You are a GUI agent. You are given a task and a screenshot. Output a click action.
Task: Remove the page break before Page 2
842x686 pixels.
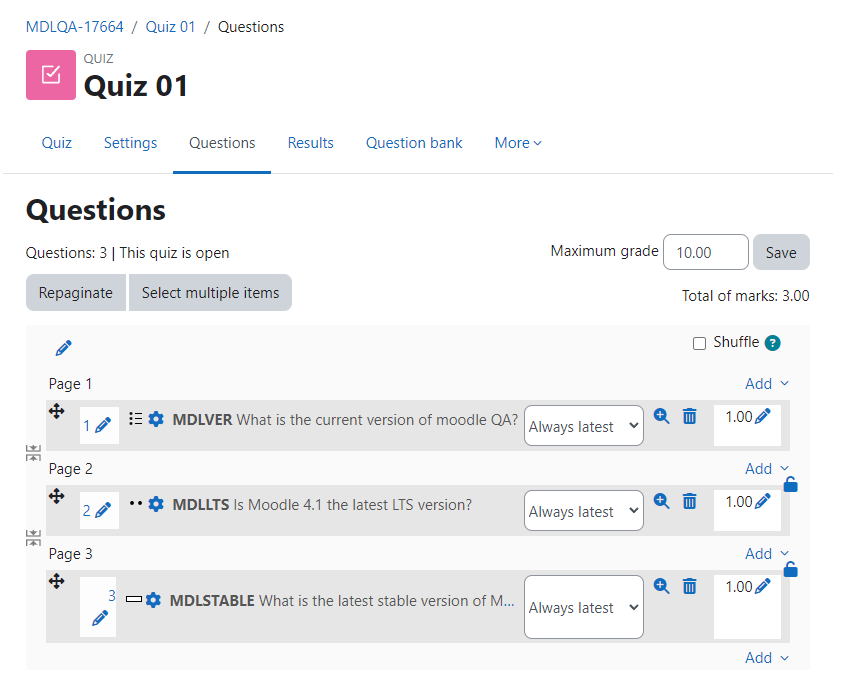point(33,453)
